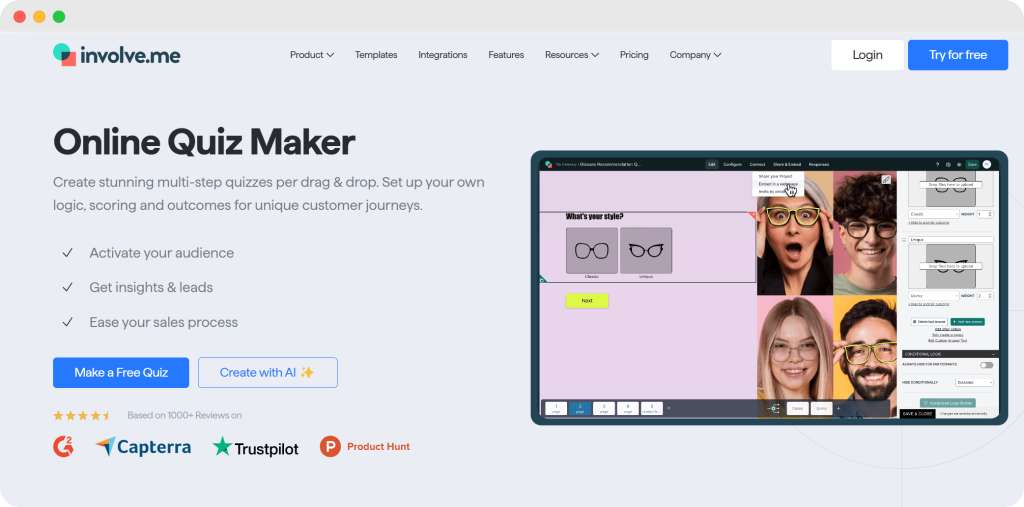Screen dimensions: 1024x507
Task: Open the settings gear in editor preview
Action: point(948,165)
